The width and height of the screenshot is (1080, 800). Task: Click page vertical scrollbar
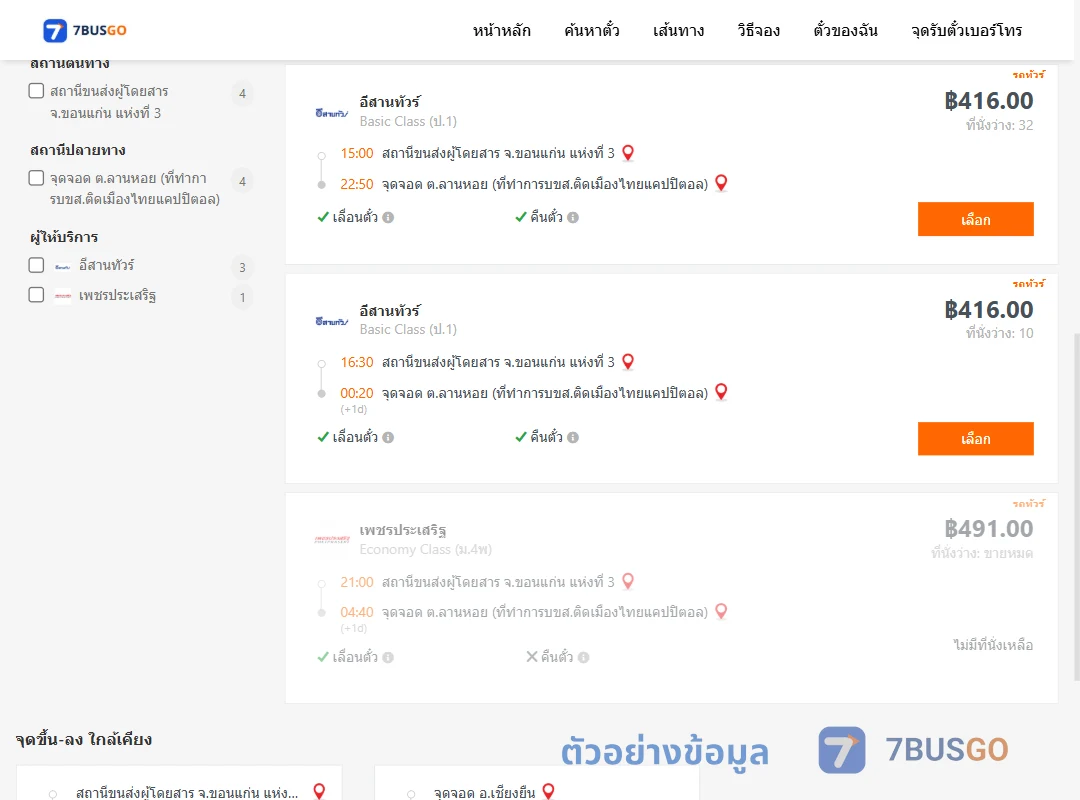click(1077, 506)
